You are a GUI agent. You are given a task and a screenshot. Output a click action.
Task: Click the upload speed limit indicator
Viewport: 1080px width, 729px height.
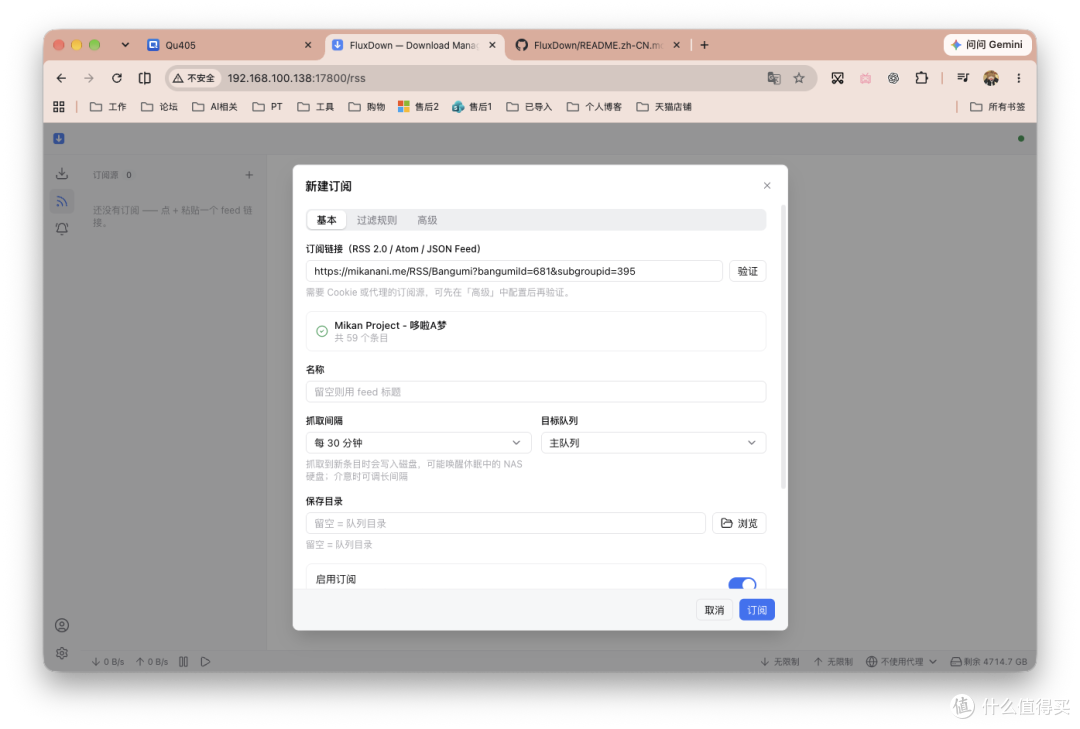(833, 661)
